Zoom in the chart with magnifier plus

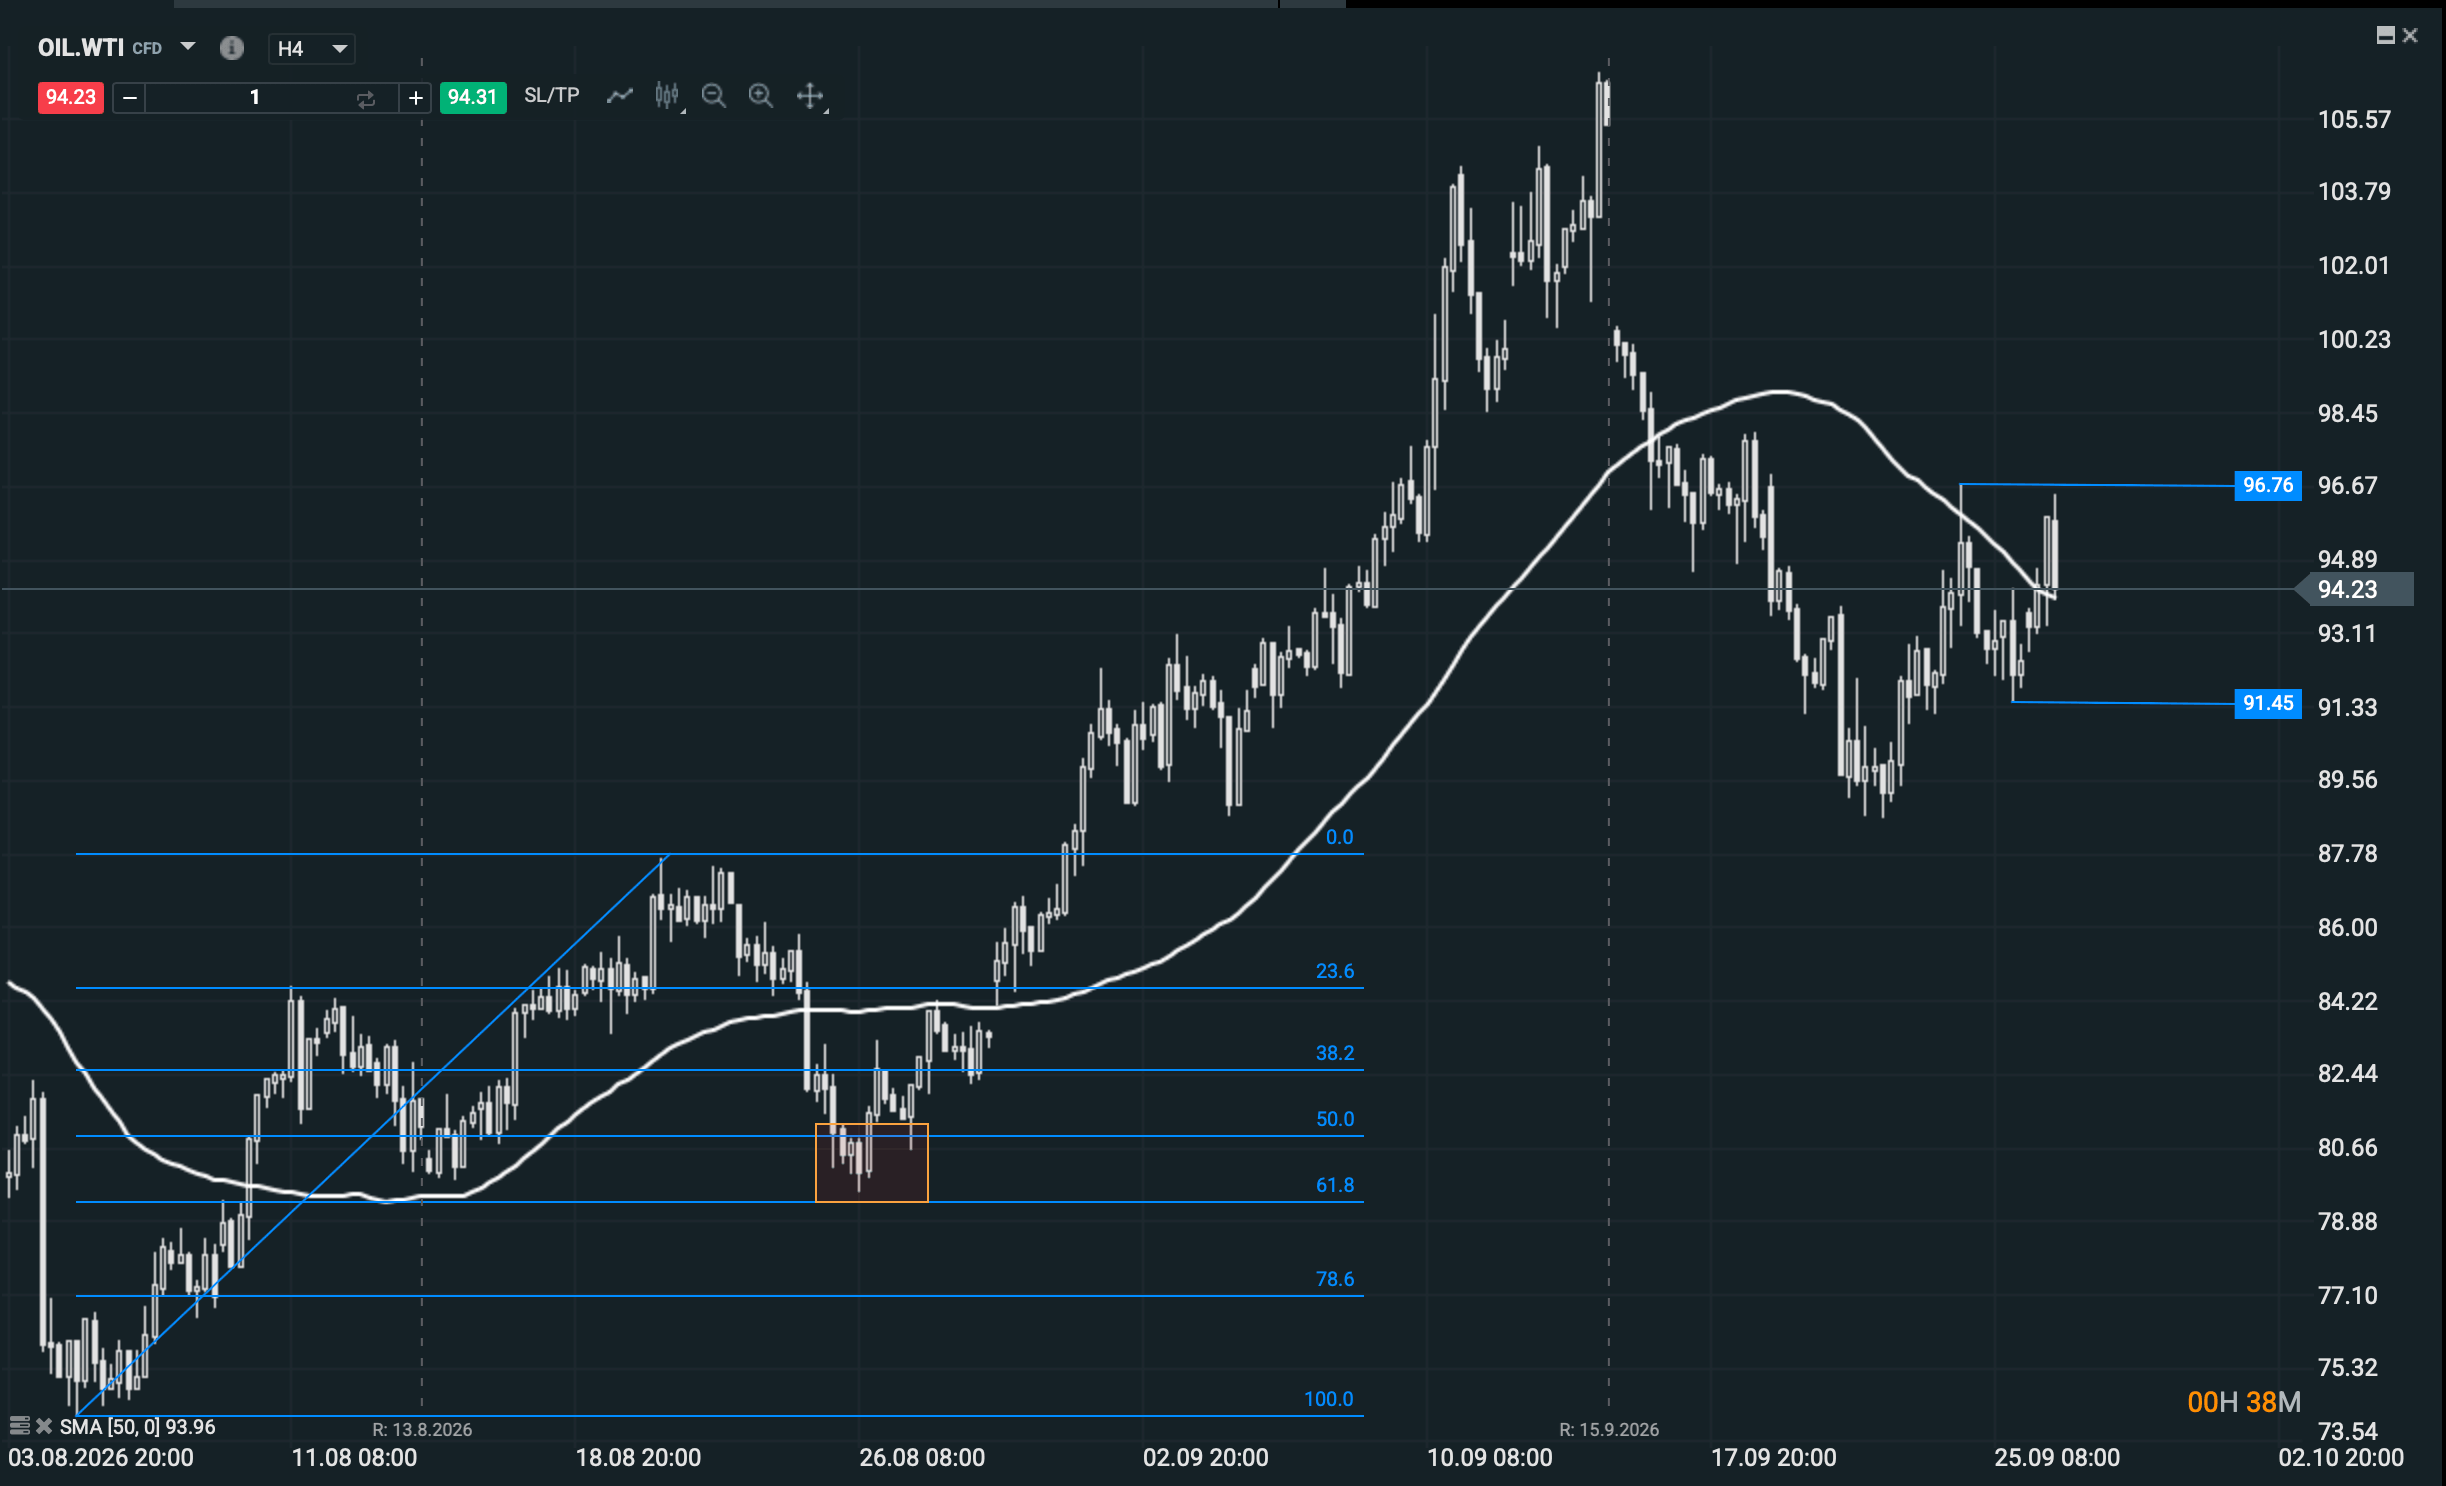click(761, 96)
